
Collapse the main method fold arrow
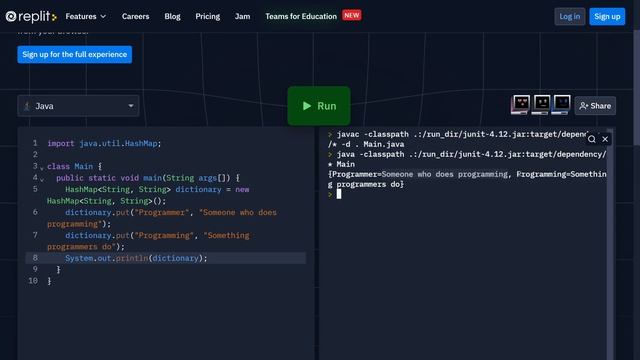coord(42,180)
